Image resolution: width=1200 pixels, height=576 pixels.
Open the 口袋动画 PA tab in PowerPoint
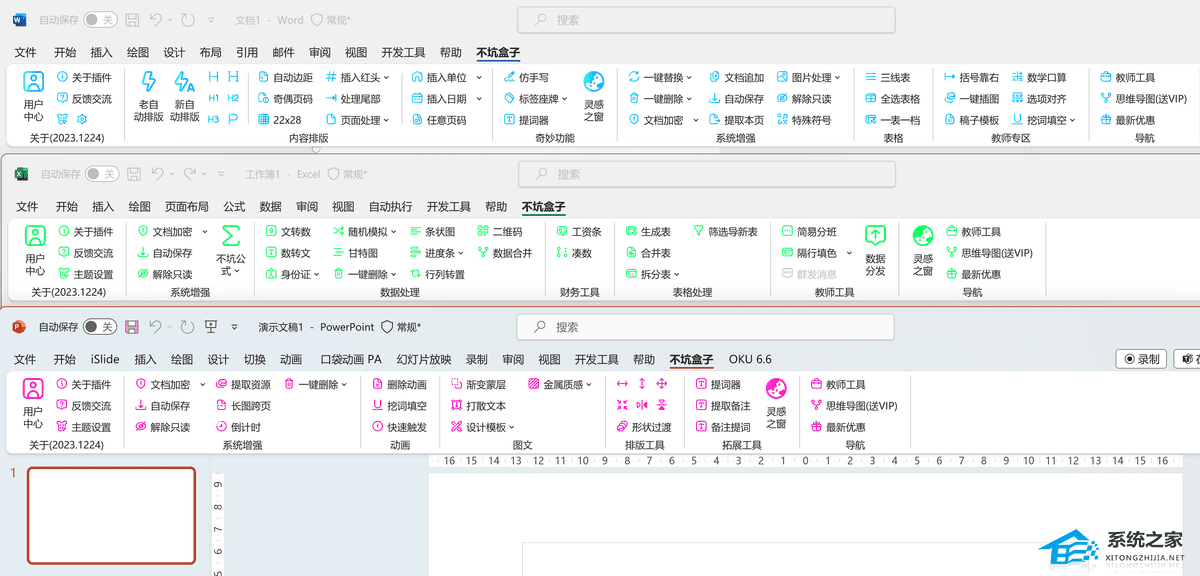tap(351, 360)
